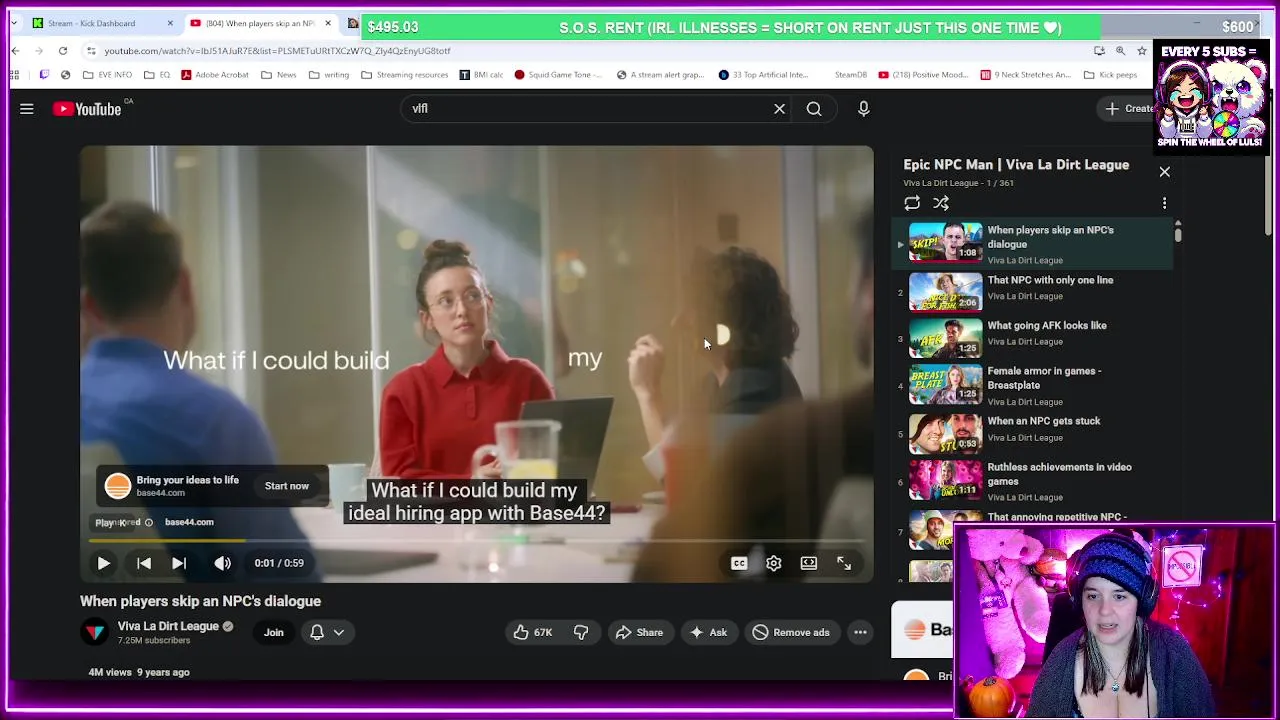This screenshot has height=720, width=1280.
Task: Open Viva La Dirt League channel name link
Action: point(168,626)
